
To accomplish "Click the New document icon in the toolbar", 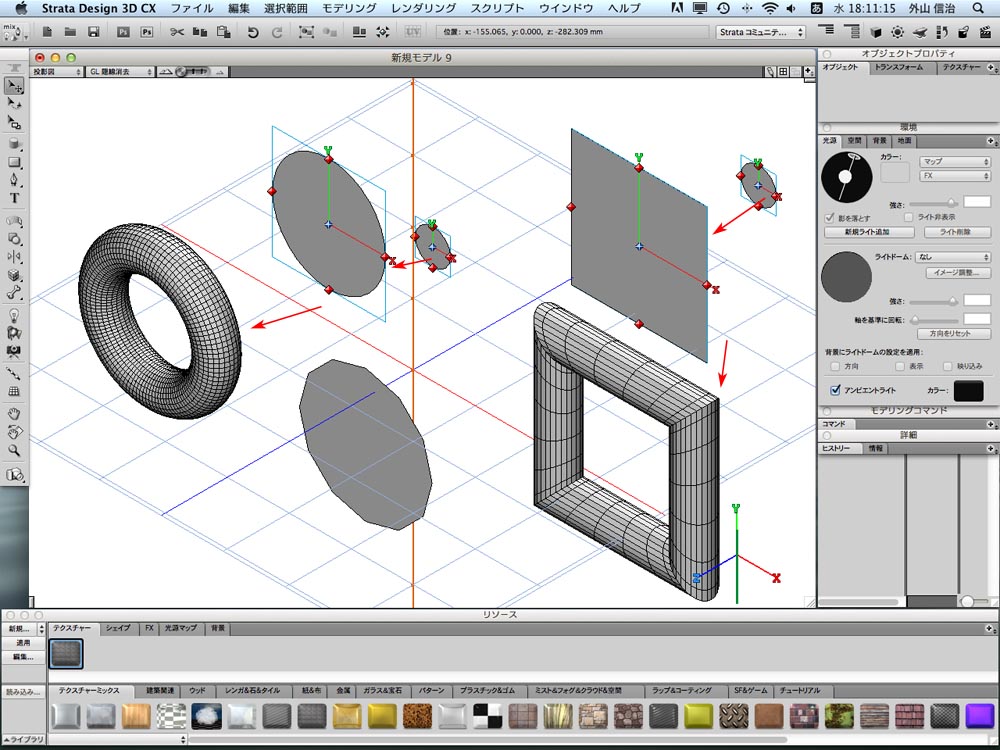I will click(47, 31).
